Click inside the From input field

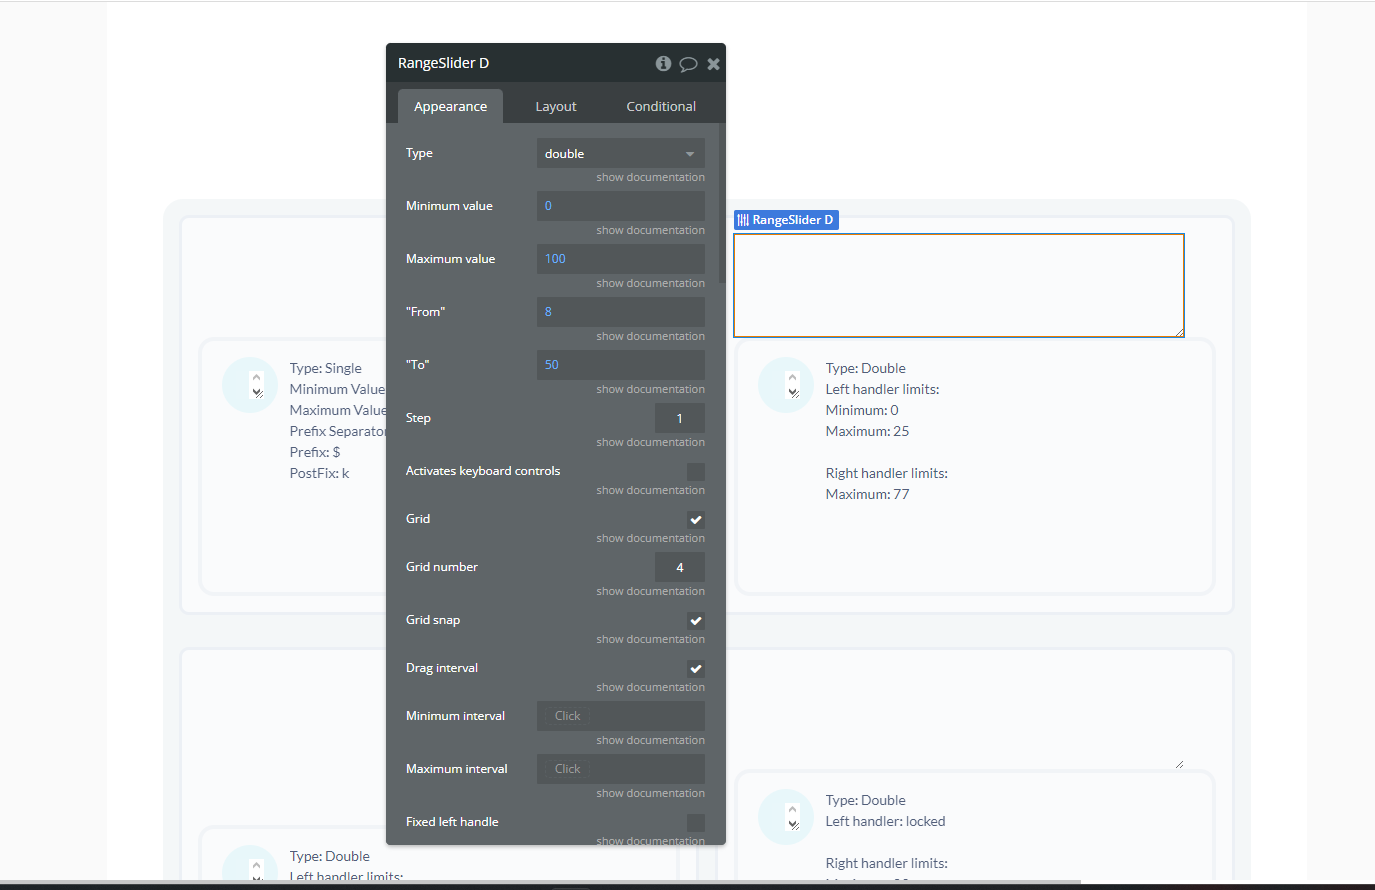pyautogui.click(x=620, y=311)
